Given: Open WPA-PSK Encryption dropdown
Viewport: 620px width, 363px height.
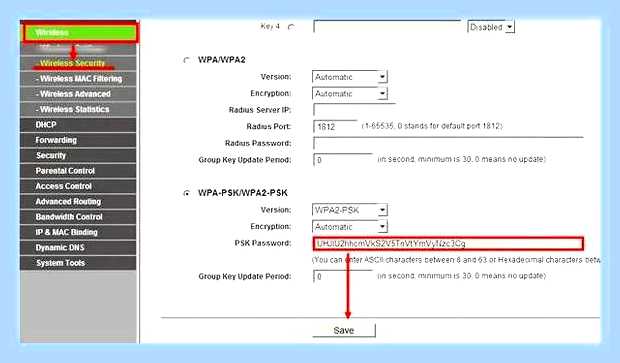Looking at the screenshot, I should 350,227.
